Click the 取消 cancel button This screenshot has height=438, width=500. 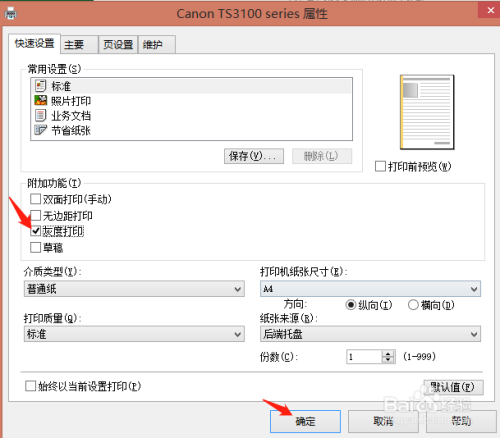383,421
